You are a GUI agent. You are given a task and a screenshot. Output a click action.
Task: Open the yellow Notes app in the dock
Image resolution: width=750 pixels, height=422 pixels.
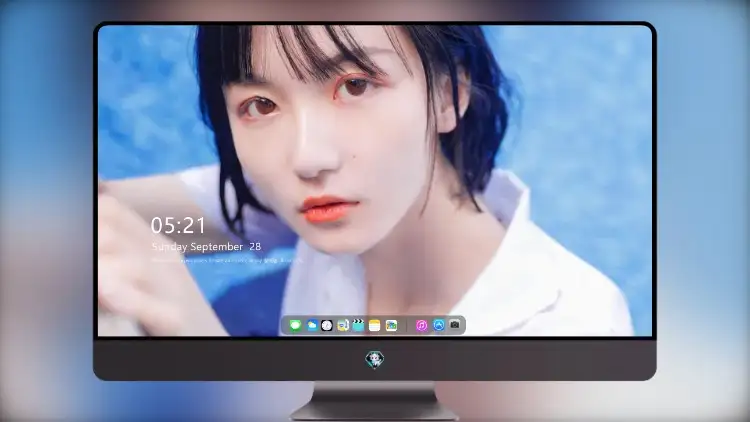pos(375,325)
